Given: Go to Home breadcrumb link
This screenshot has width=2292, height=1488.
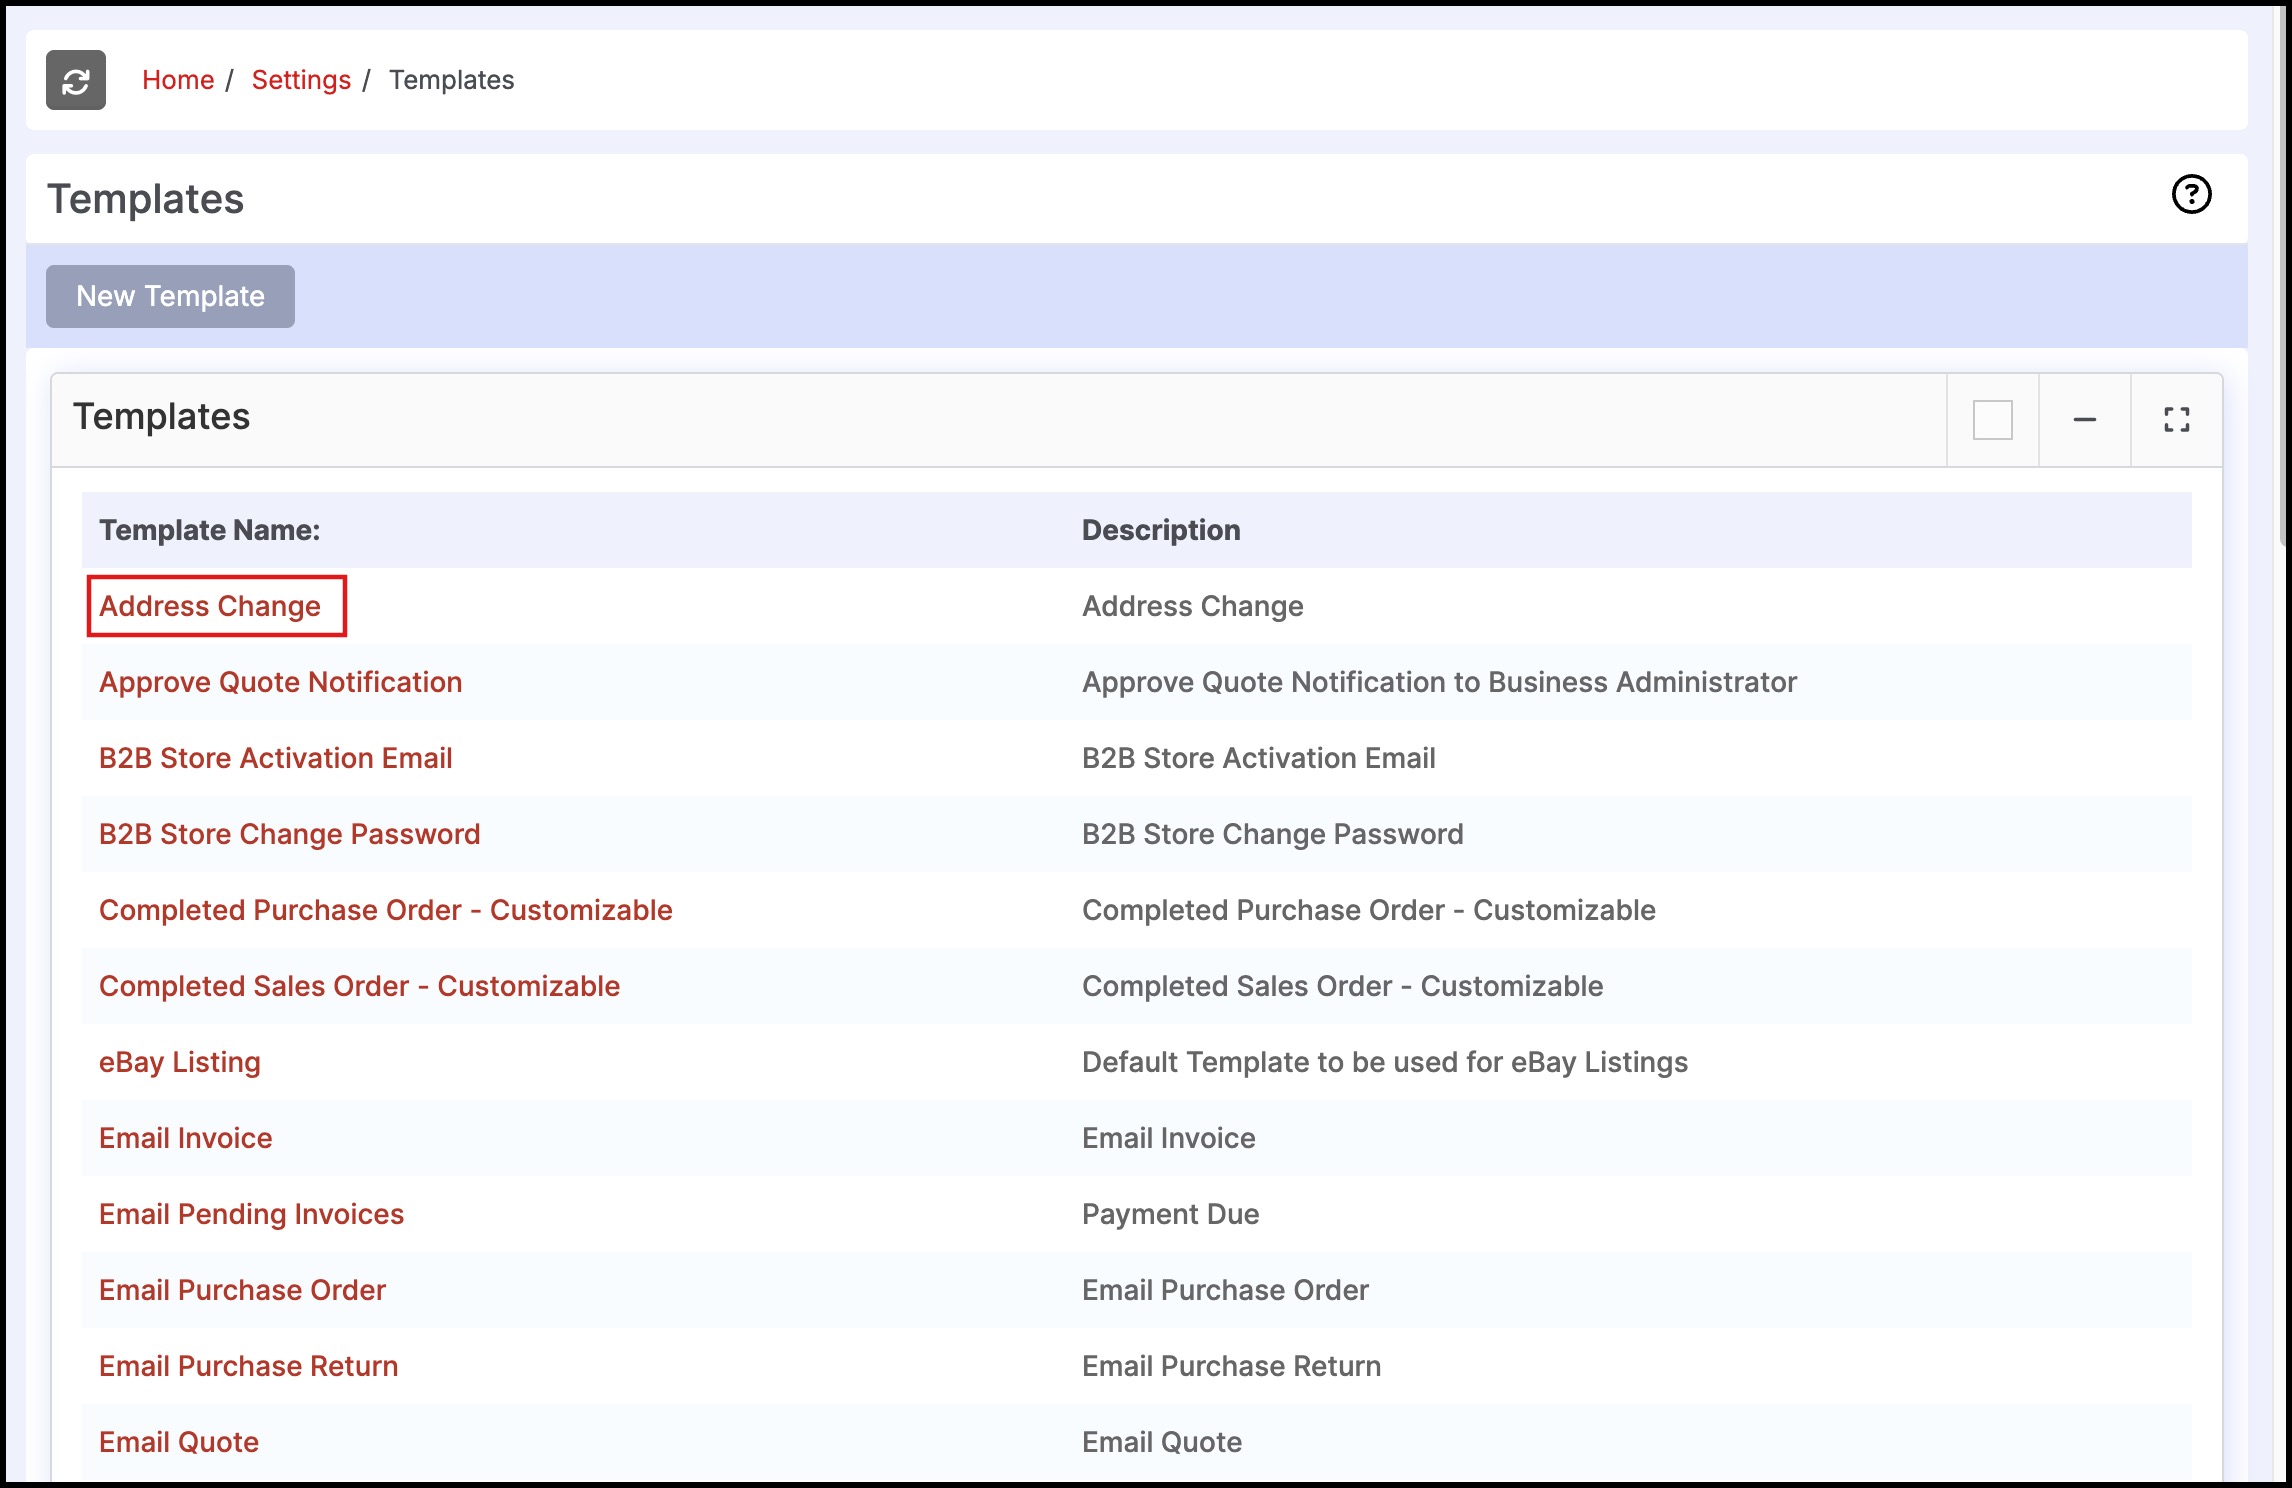Looking at the screenshot, I should tap(178, 80).
